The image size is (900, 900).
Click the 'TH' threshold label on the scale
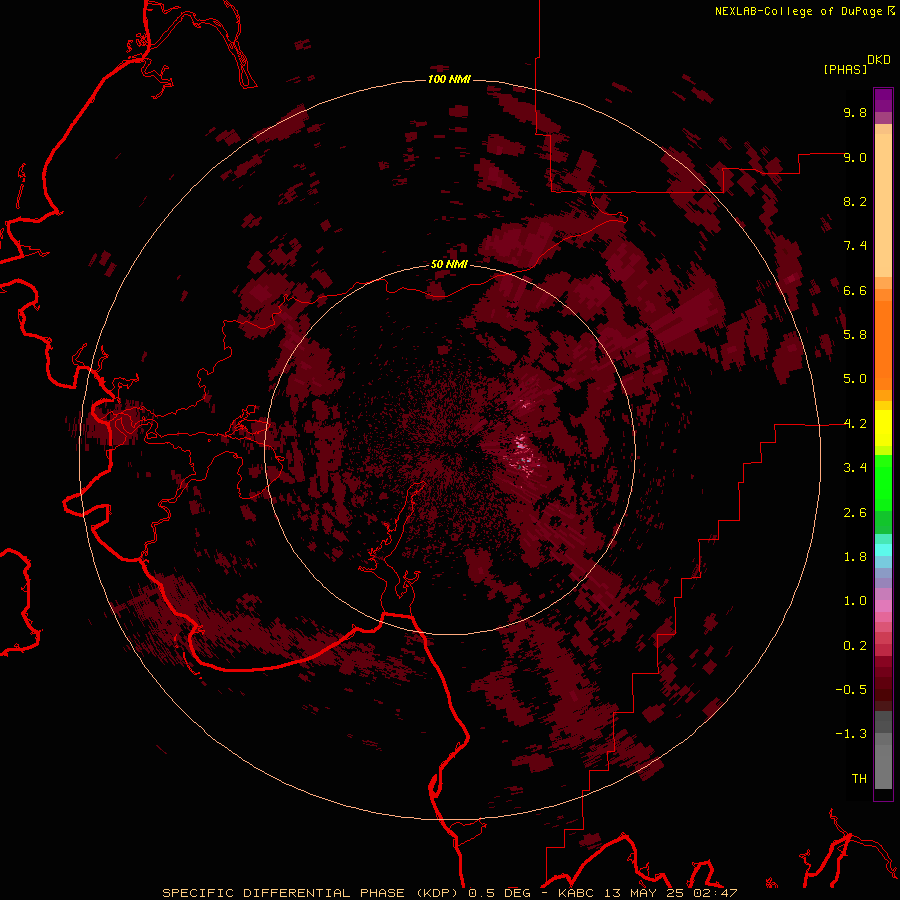(859, 779)
